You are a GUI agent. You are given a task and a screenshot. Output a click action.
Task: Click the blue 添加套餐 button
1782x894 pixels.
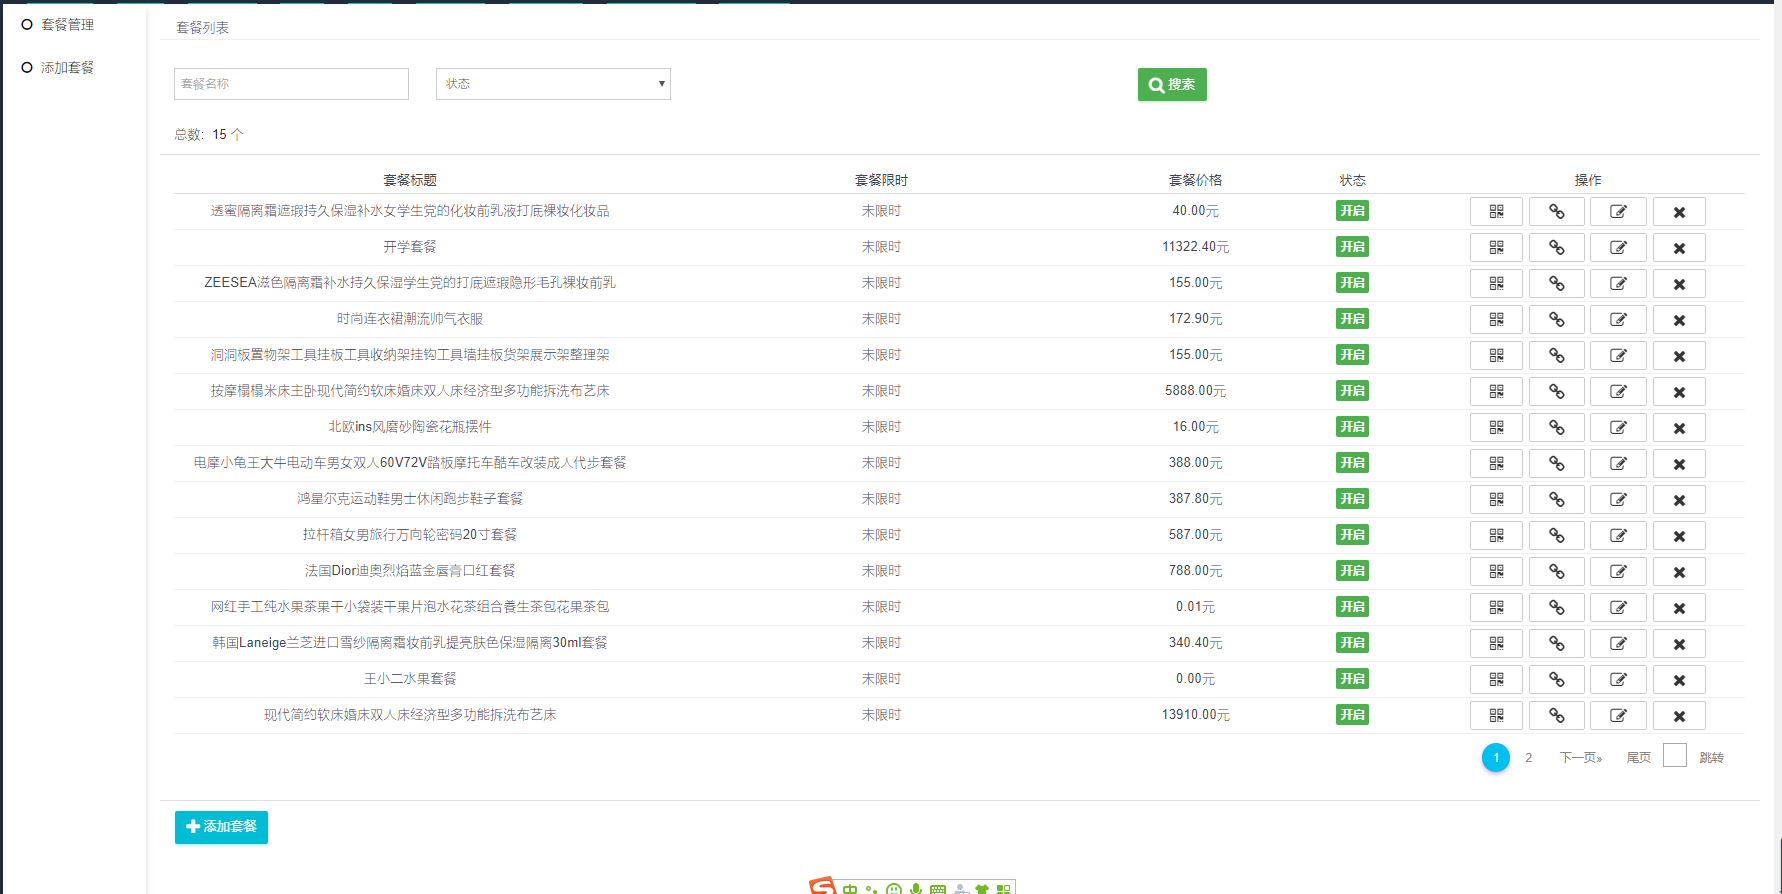pyautogui.click(x=221, y=827)
